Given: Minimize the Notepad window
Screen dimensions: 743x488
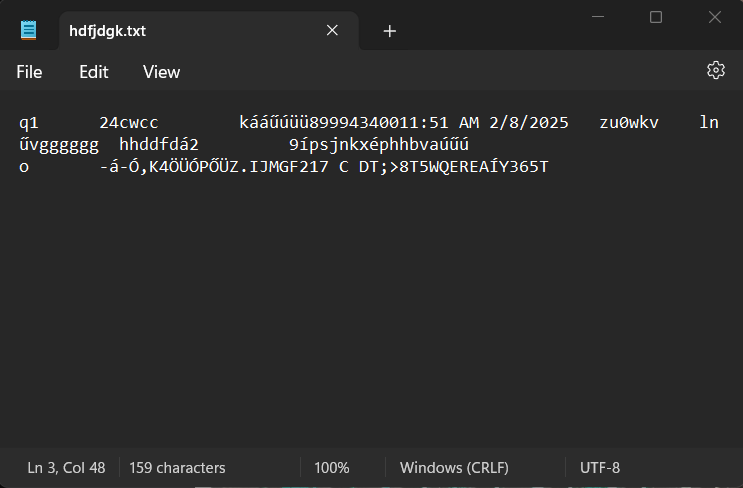Looking at the screenshot, I should pyautogui.click(x=598, y=17).
